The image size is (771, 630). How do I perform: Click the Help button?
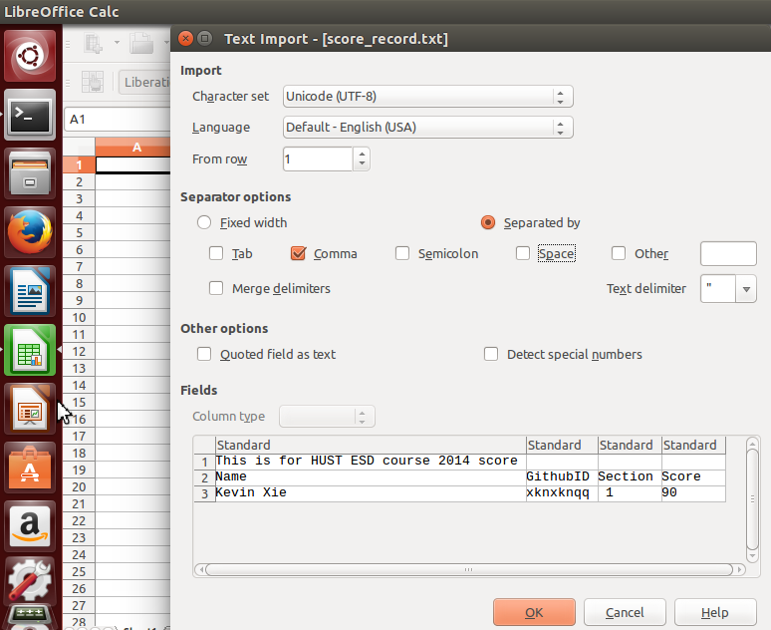click(x=715, y=612)
